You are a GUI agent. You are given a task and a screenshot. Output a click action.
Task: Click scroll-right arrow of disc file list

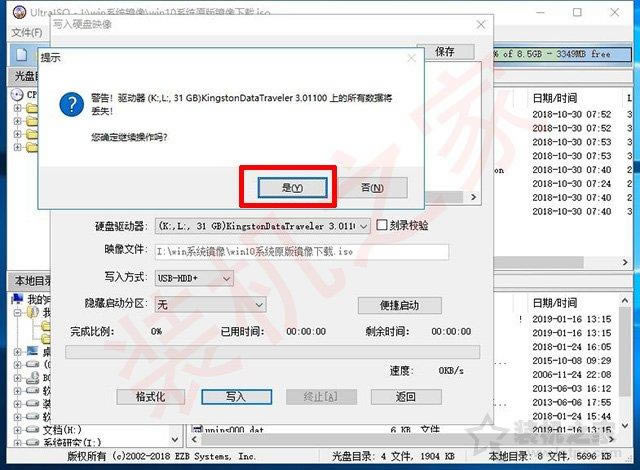(625, 262)
